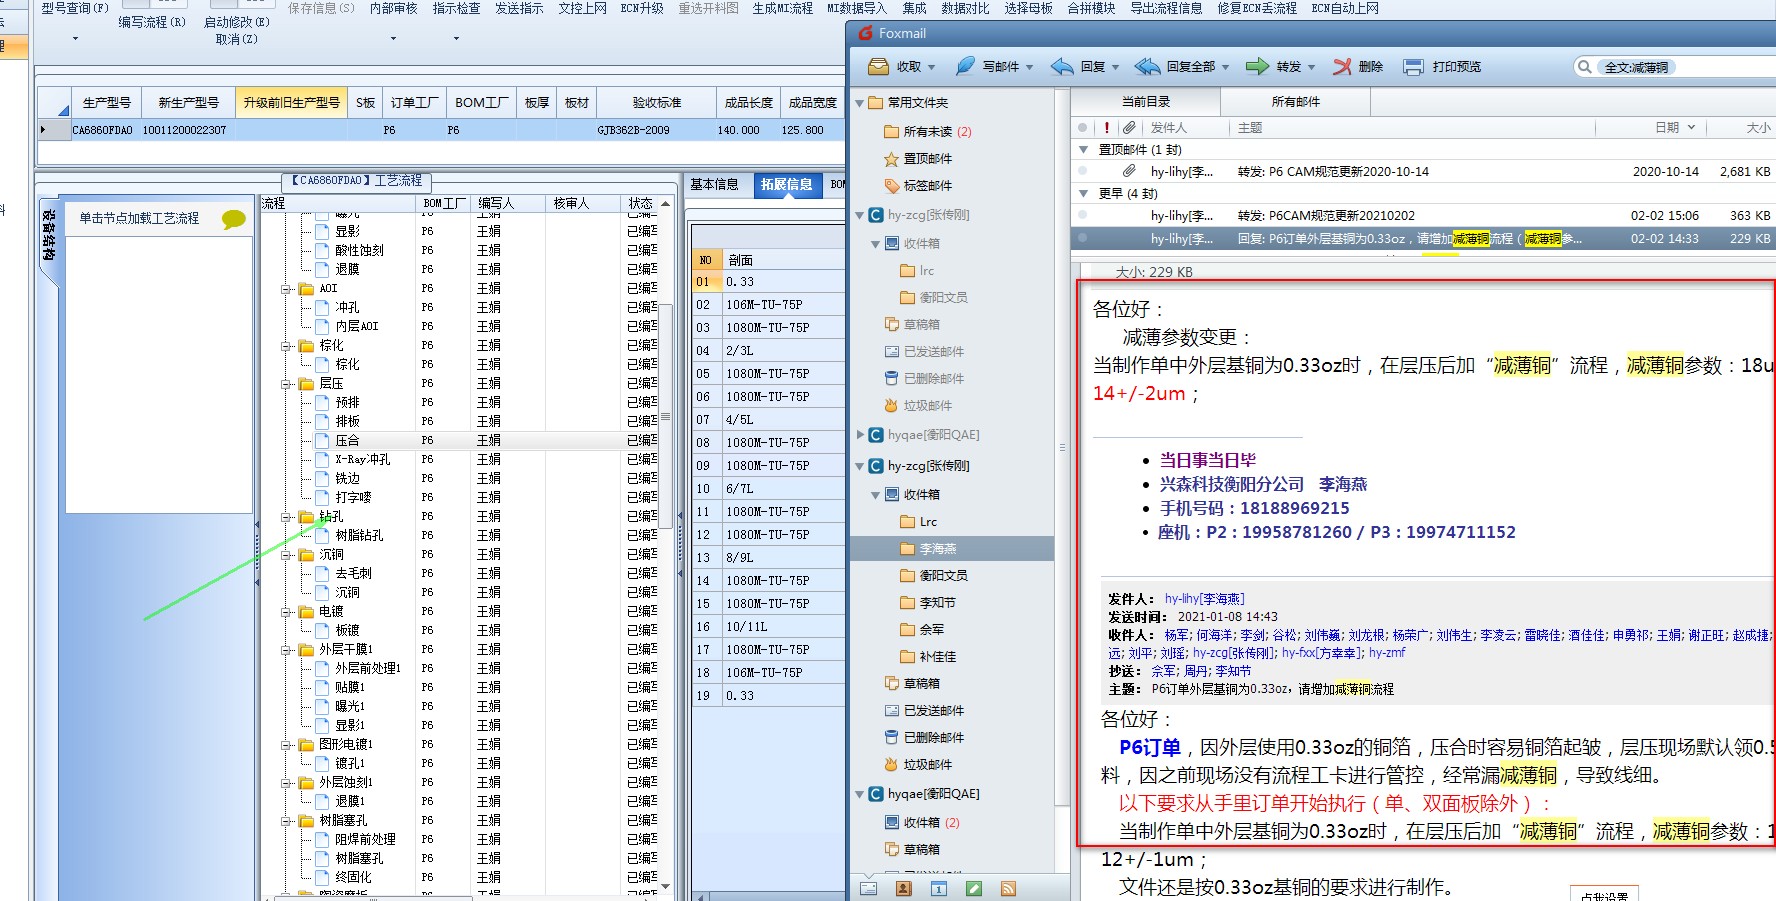Click the mail view icon in Foxmail bottom bar

[x=868, y=888]
